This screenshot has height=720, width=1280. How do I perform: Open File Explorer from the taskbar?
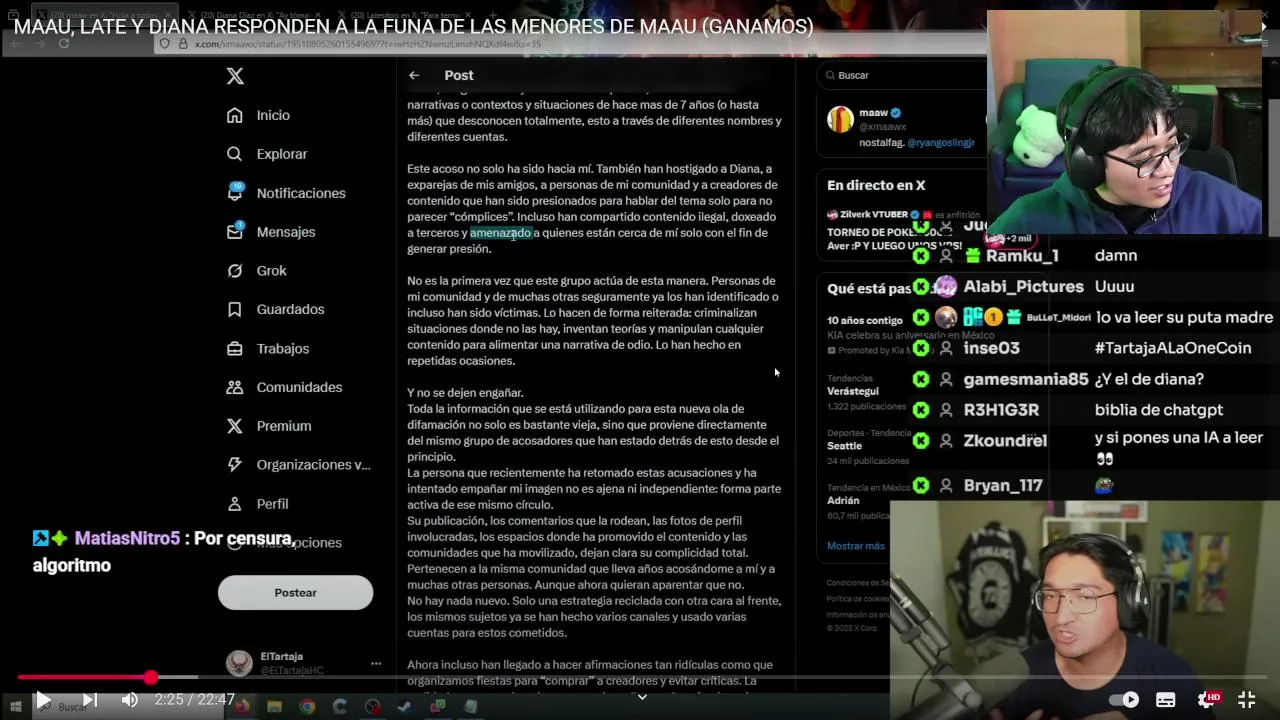pos(274,707)
